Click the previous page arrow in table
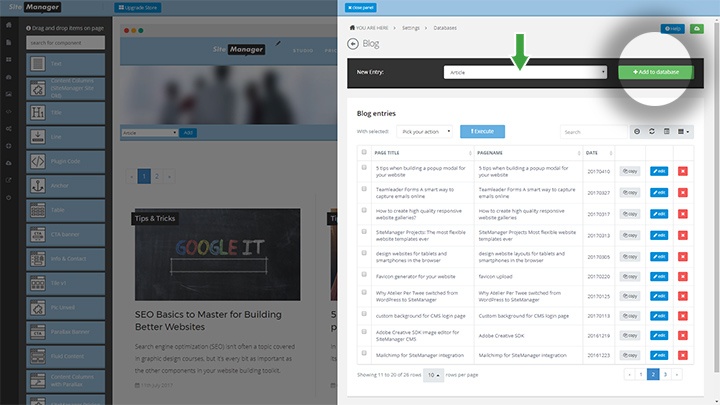The width and height of the screenshot is (720, 405). click(x=630, y=375)
